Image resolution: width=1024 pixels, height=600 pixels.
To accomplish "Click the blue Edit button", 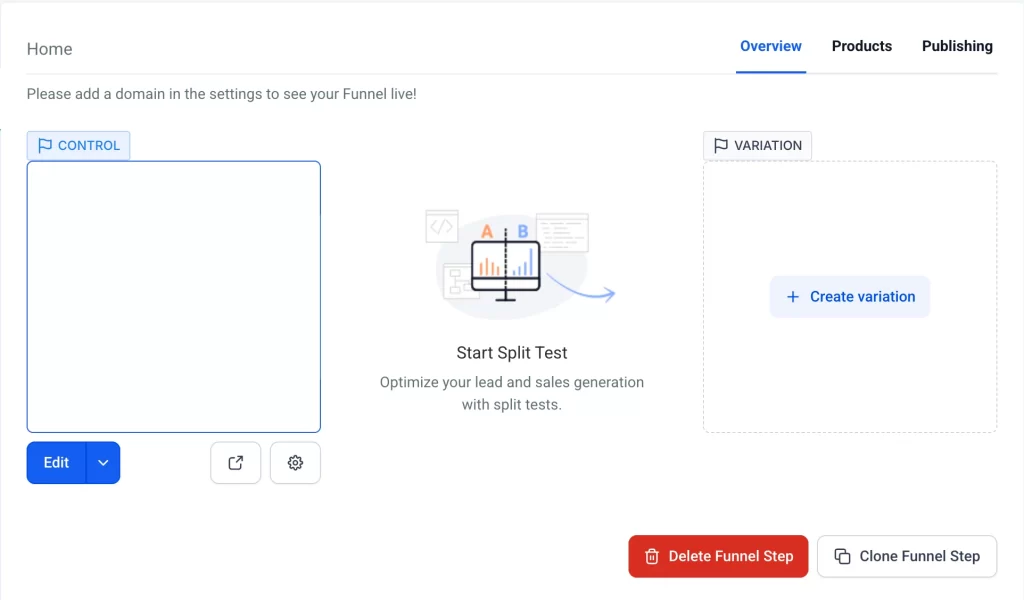I will (x=57, y=463).
